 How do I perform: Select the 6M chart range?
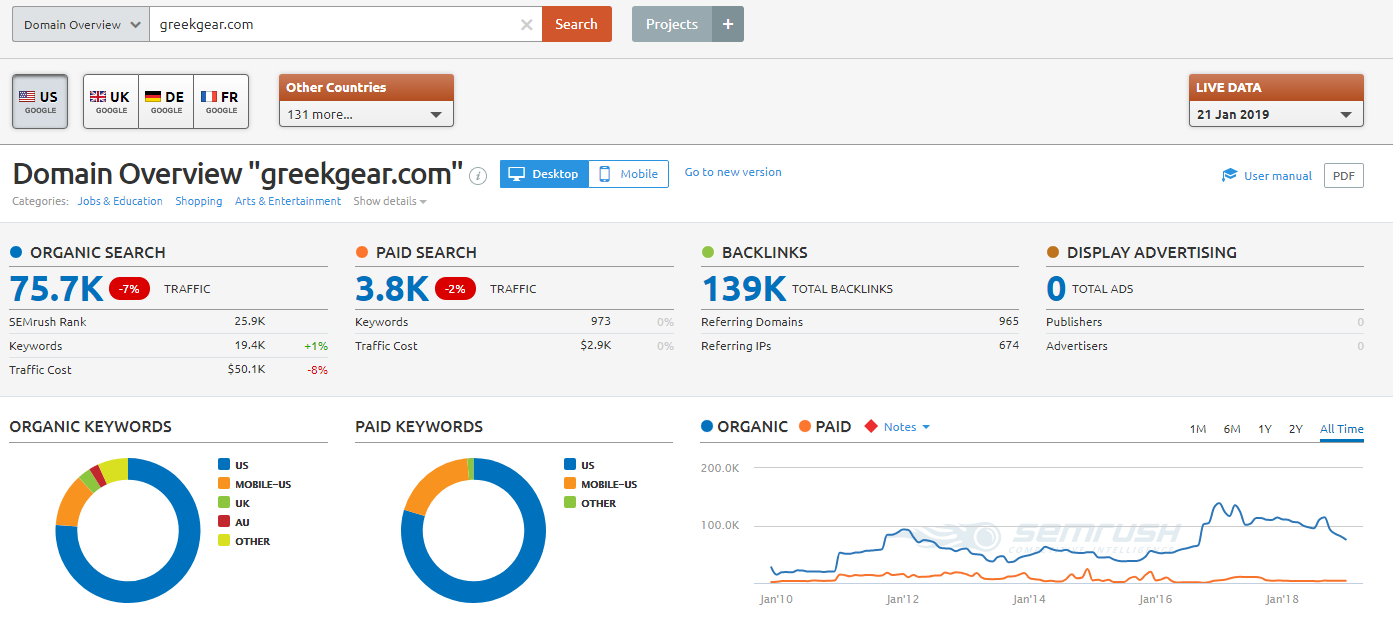coord(1232,429)
